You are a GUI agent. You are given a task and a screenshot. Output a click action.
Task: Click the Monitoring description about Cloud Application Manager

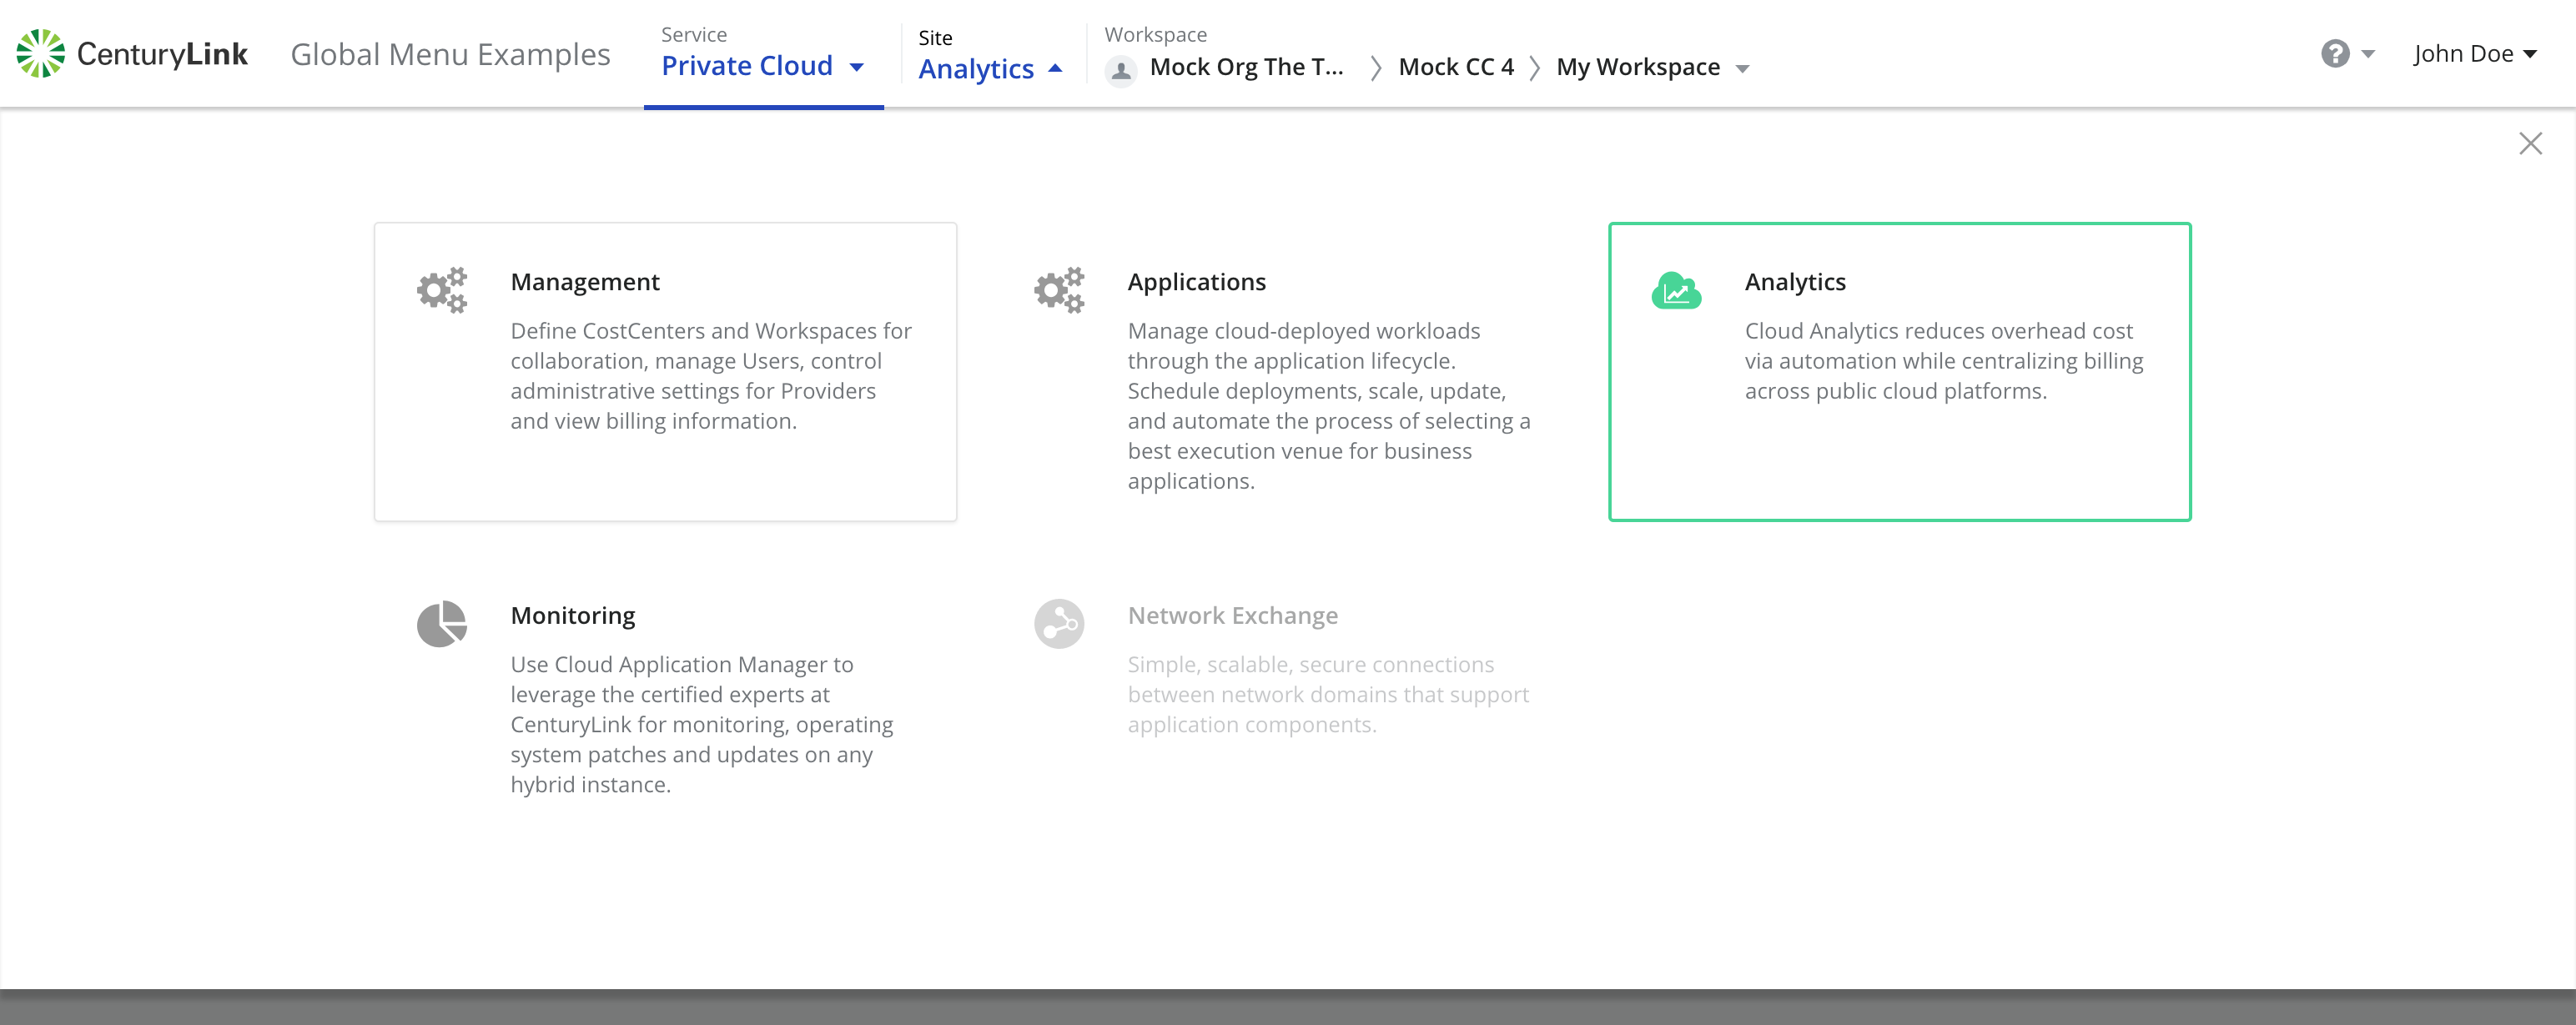point(702,725)
